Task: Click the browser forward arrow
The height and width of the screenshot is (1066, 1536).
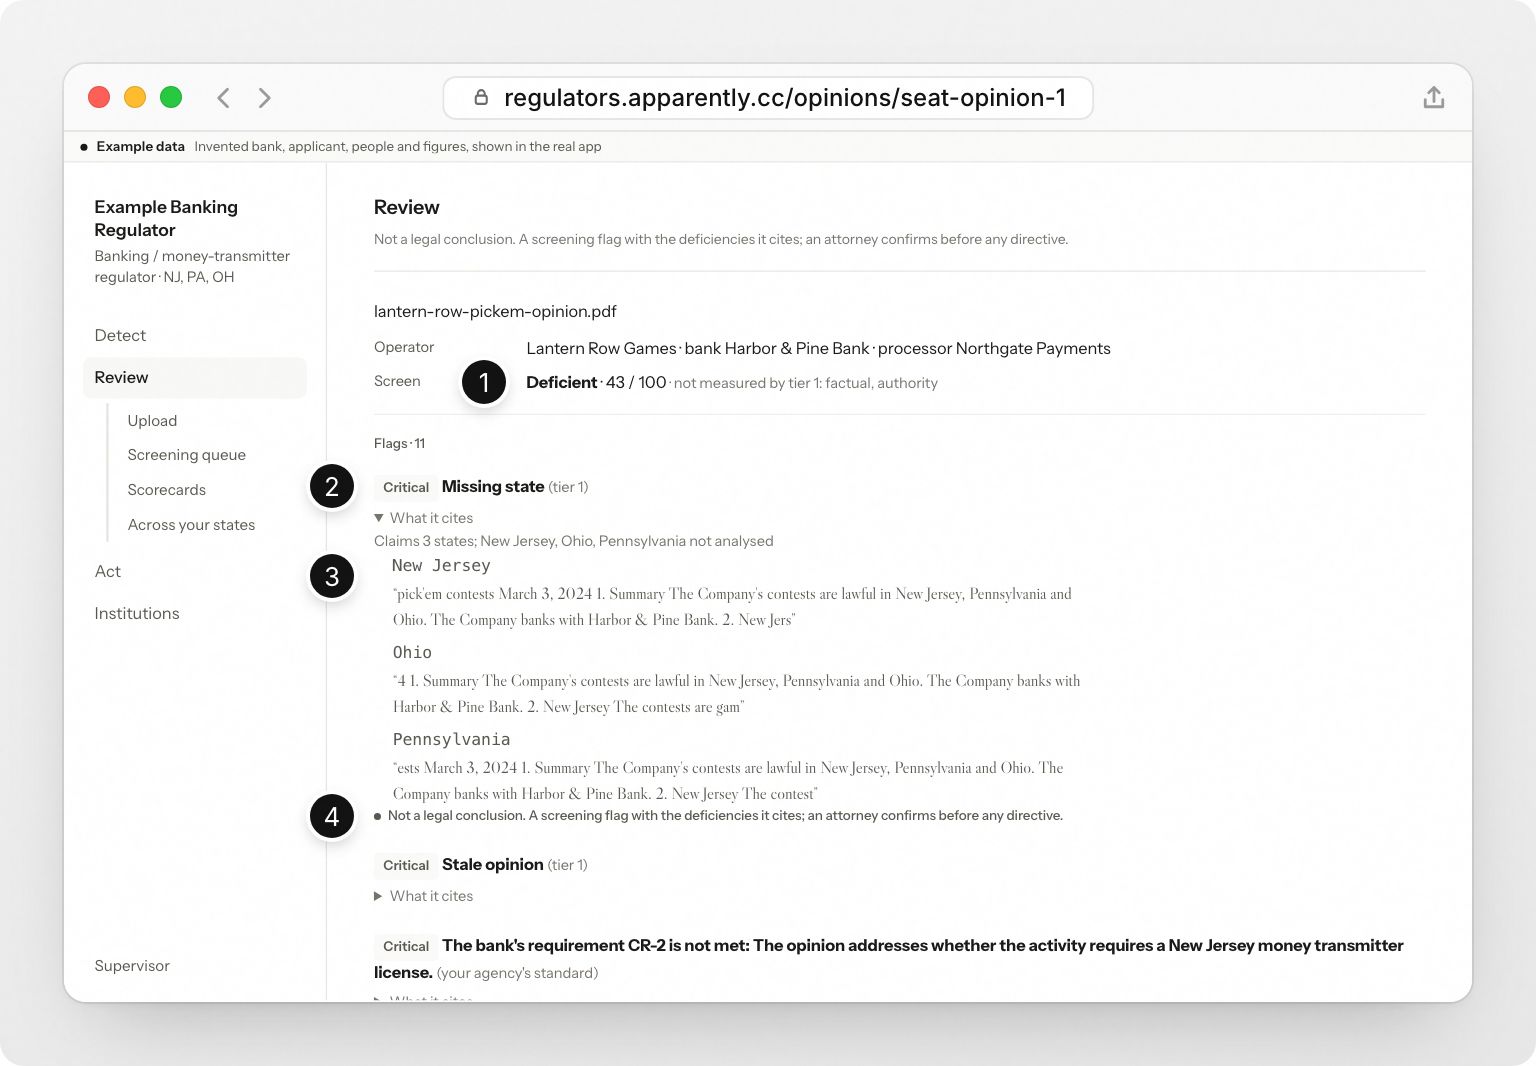Action: point(264,97)
